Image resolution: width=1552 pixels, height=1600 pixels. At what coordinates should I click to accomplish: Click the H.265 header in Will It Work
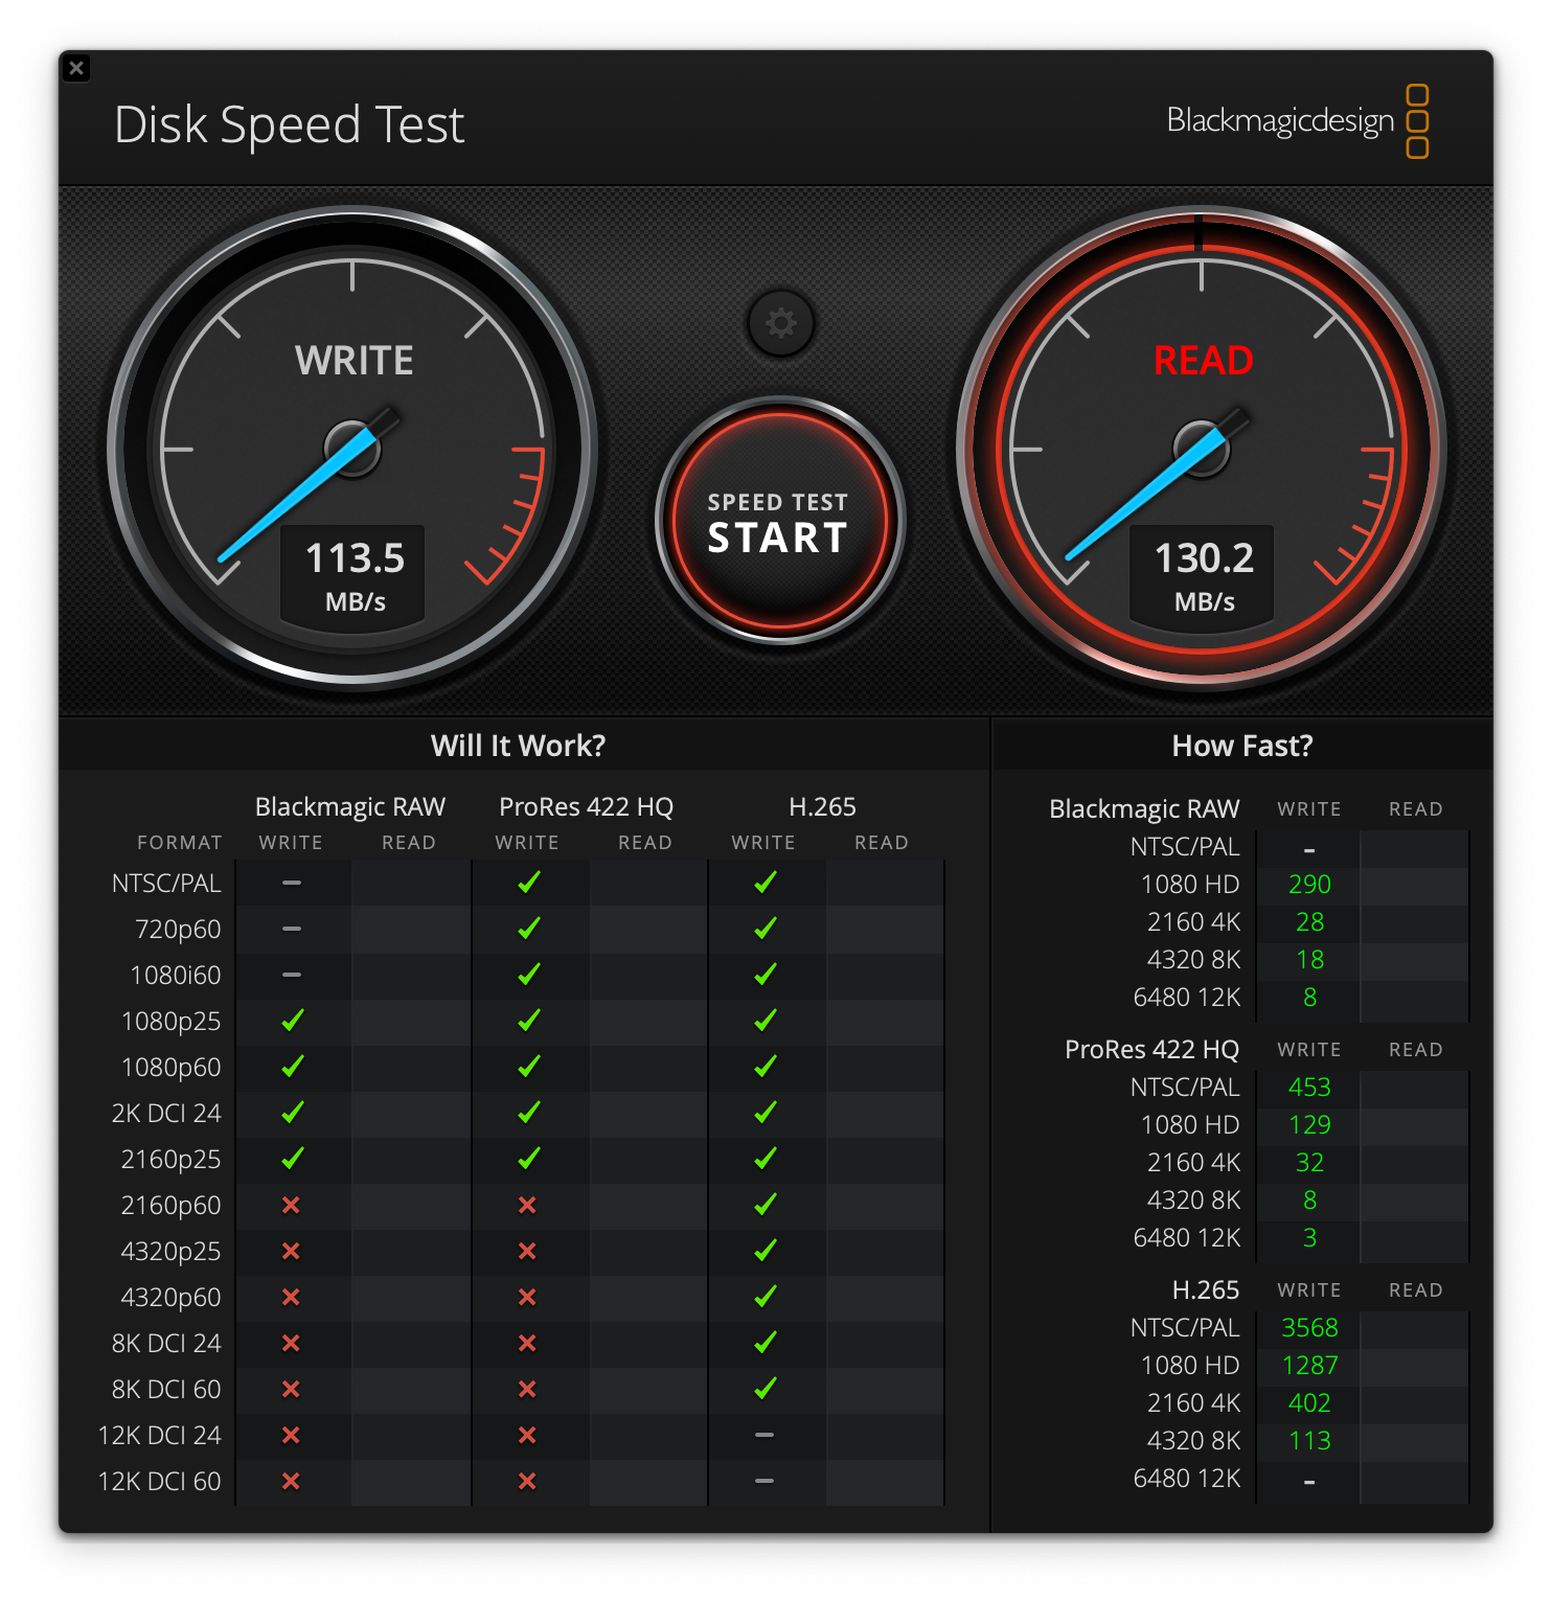point(822,807)
